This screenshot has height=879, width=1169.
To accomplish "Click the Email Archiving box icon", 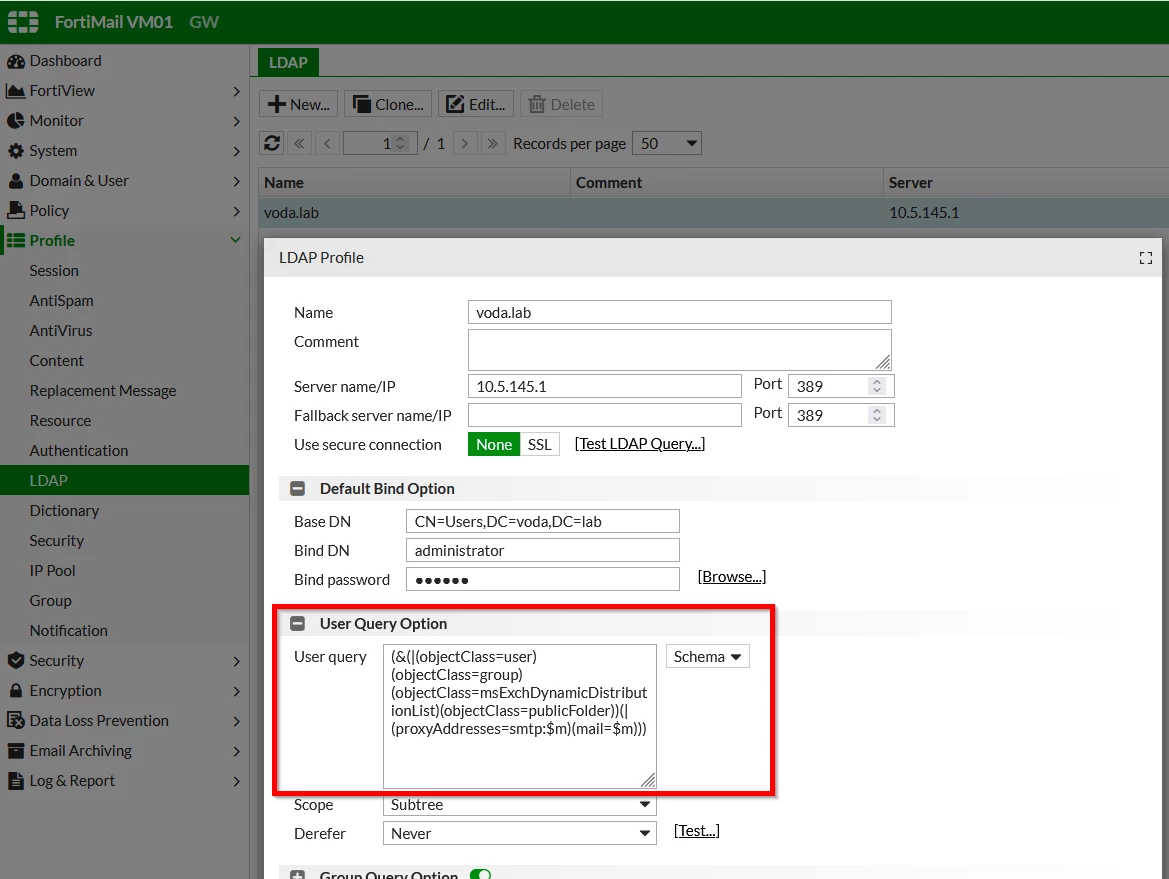I will pyautogui.click(x=16, y=751).
